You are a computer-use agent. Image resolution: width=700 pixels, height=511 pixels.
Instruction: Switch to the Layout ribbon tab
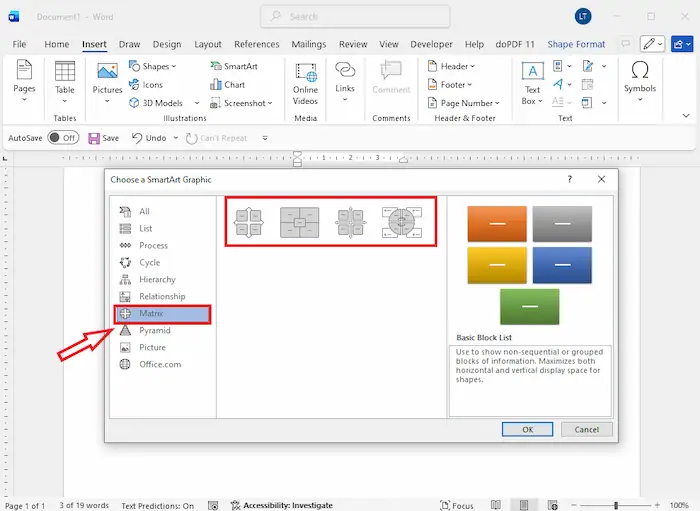coord(208,44)
